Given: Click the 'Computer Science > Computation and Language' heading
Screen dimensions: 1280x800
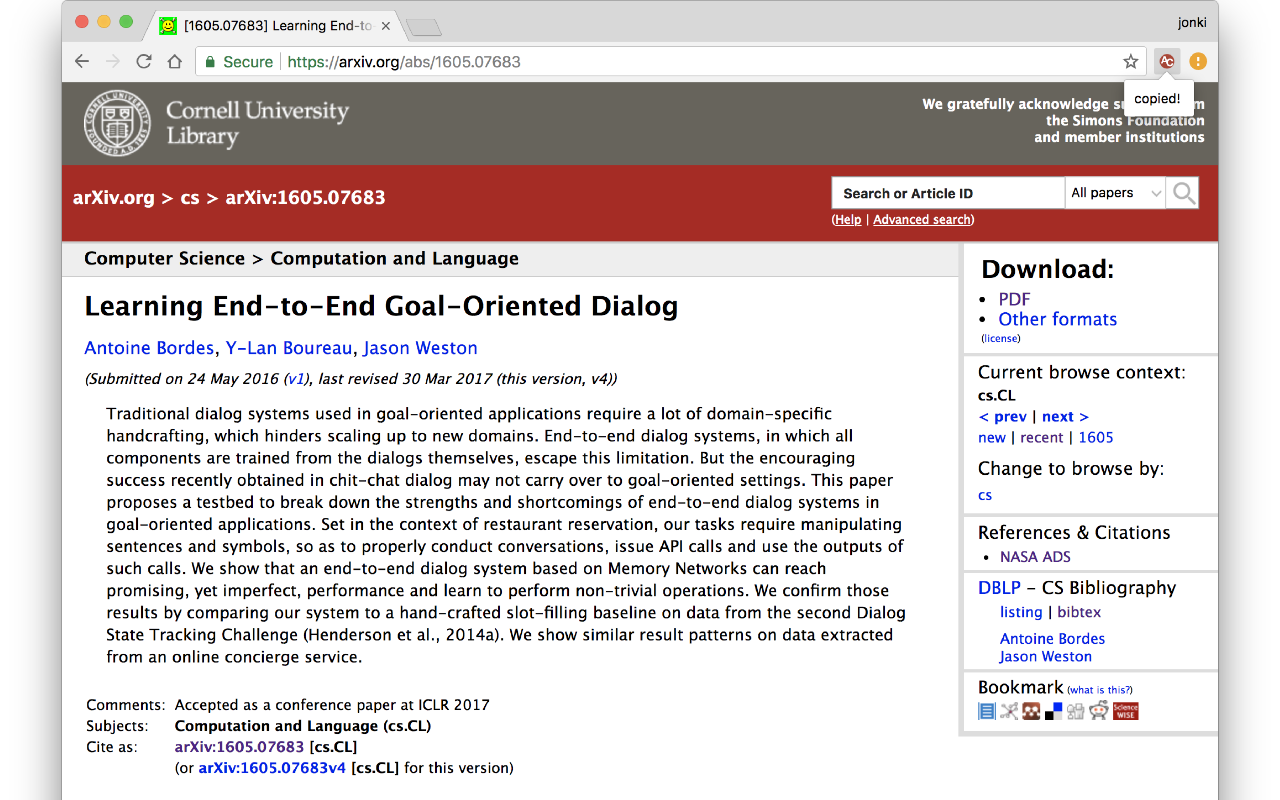Looking at the screenshot, I should tap(301, 258).
